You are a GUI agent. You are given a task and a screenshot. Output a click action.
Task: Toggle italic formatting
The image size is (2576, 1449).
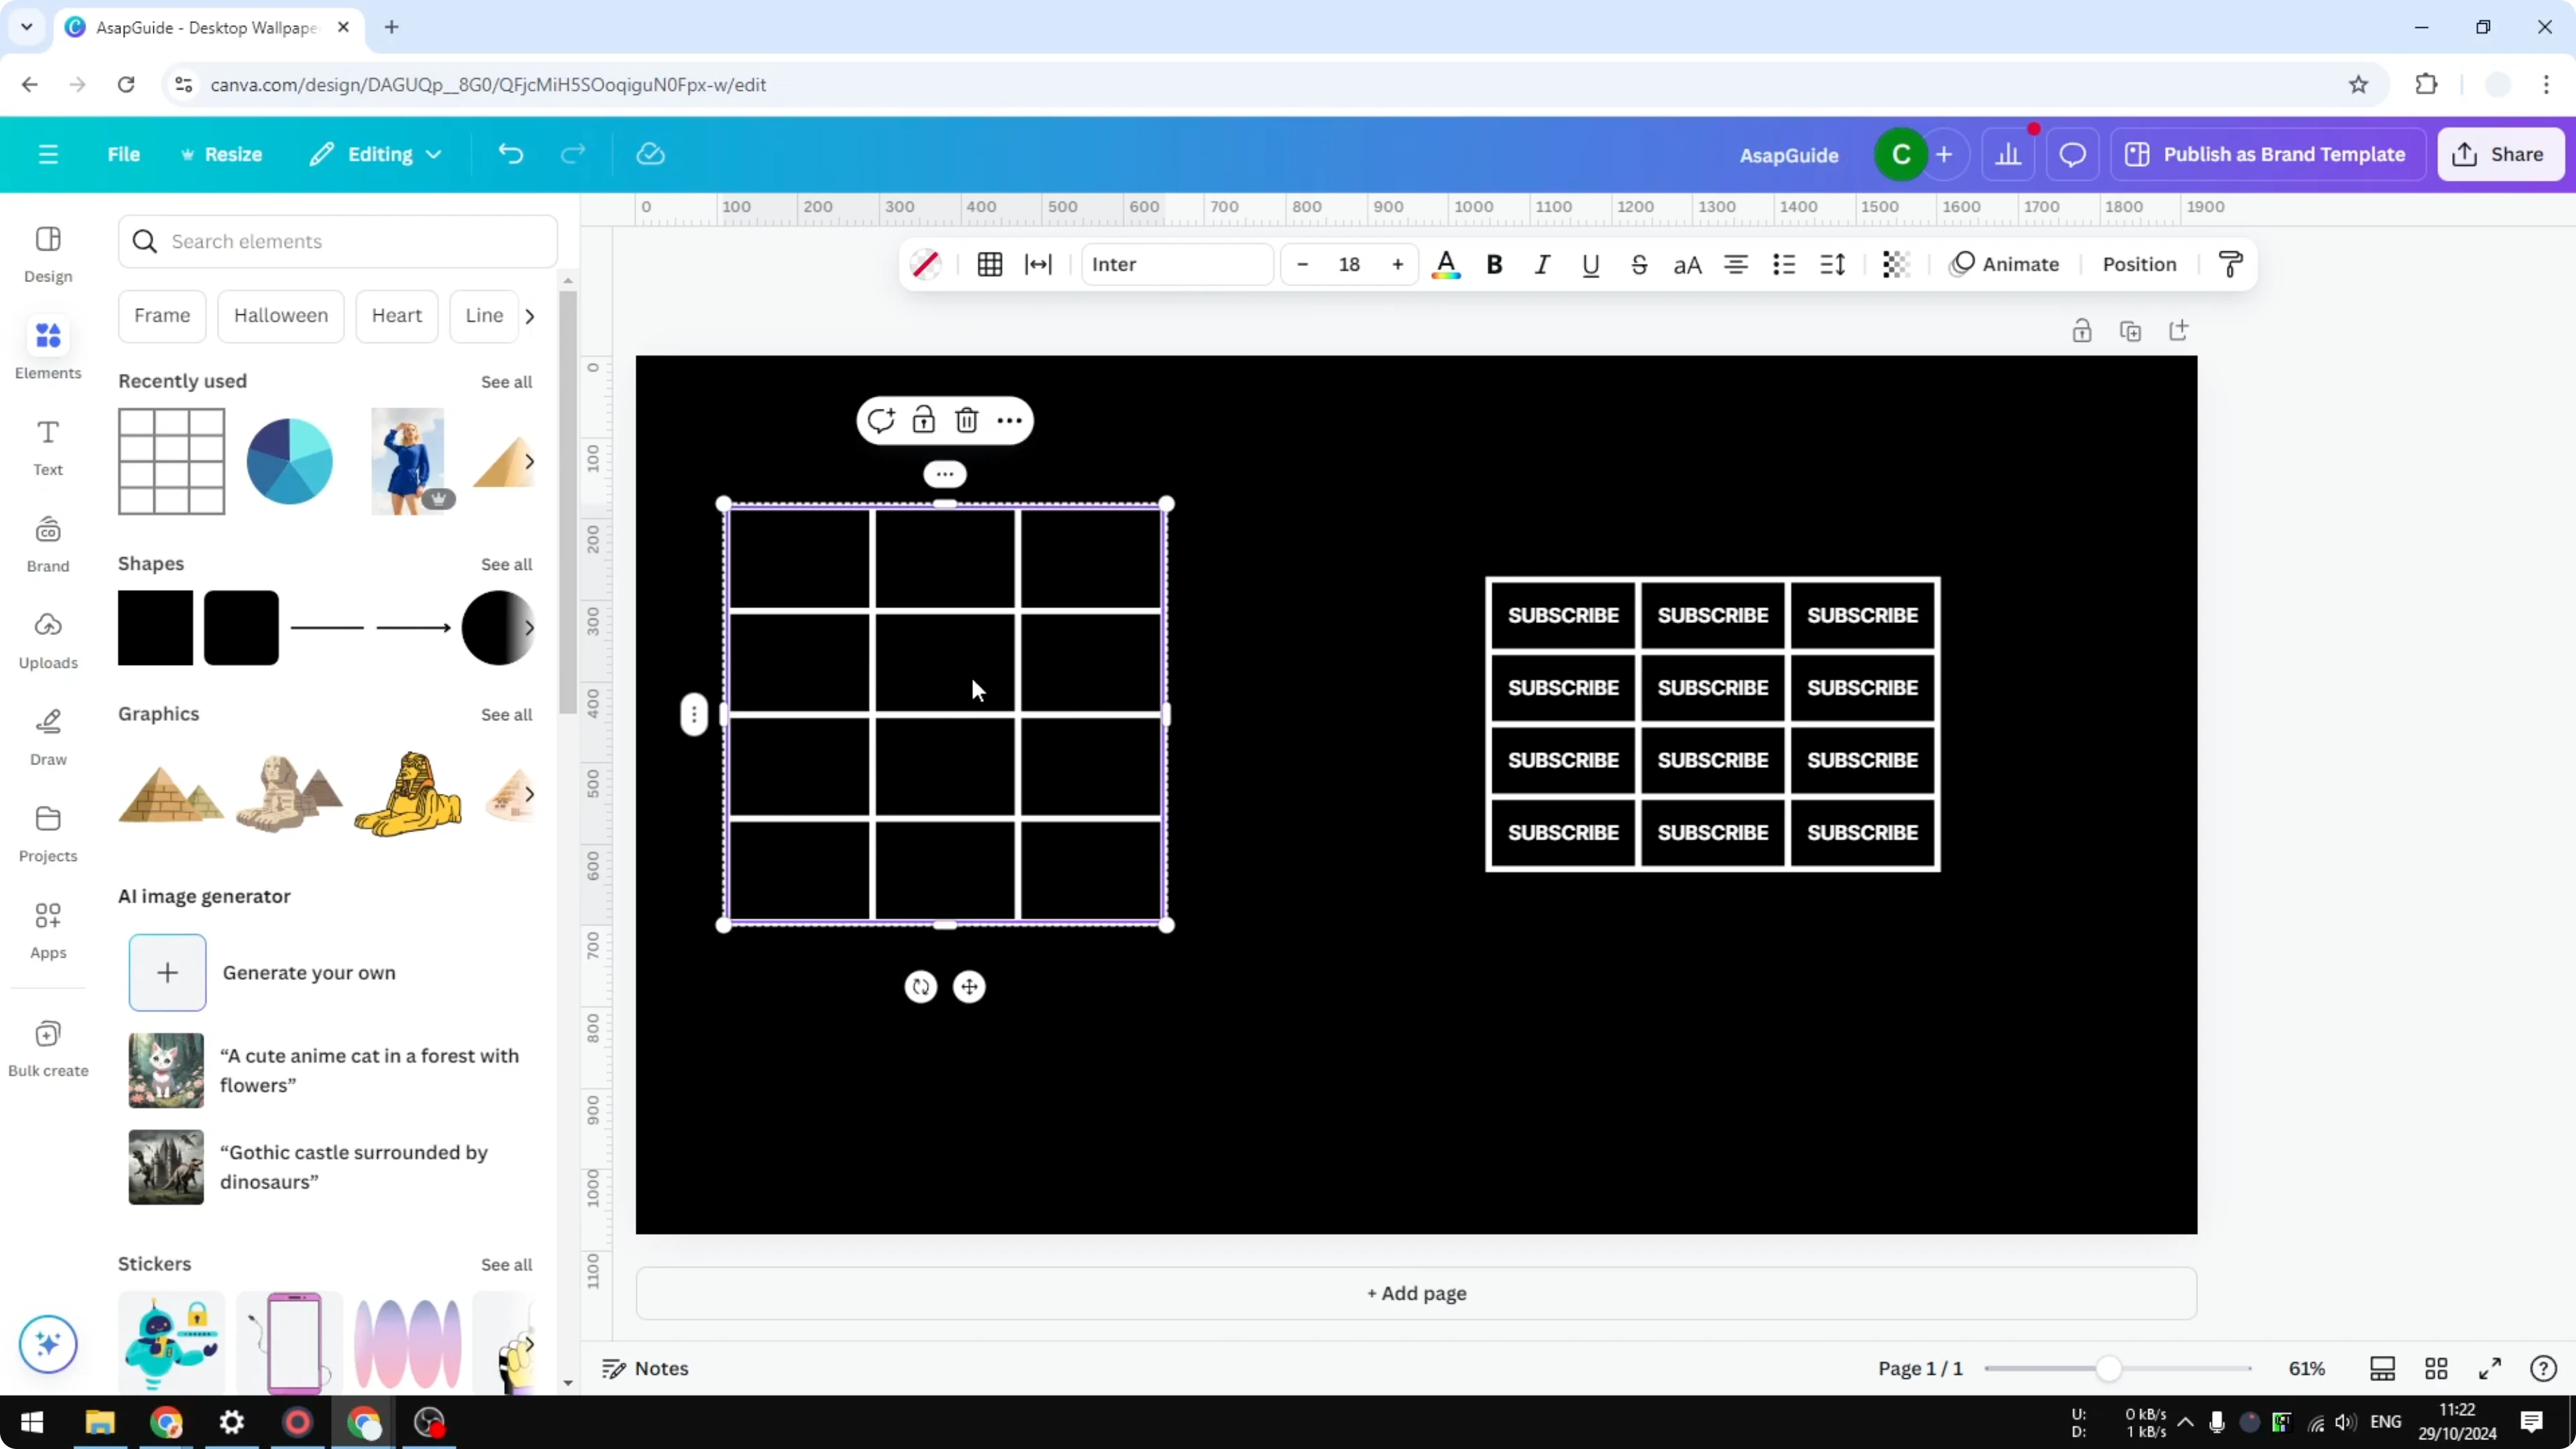[x=1541, y=264]
